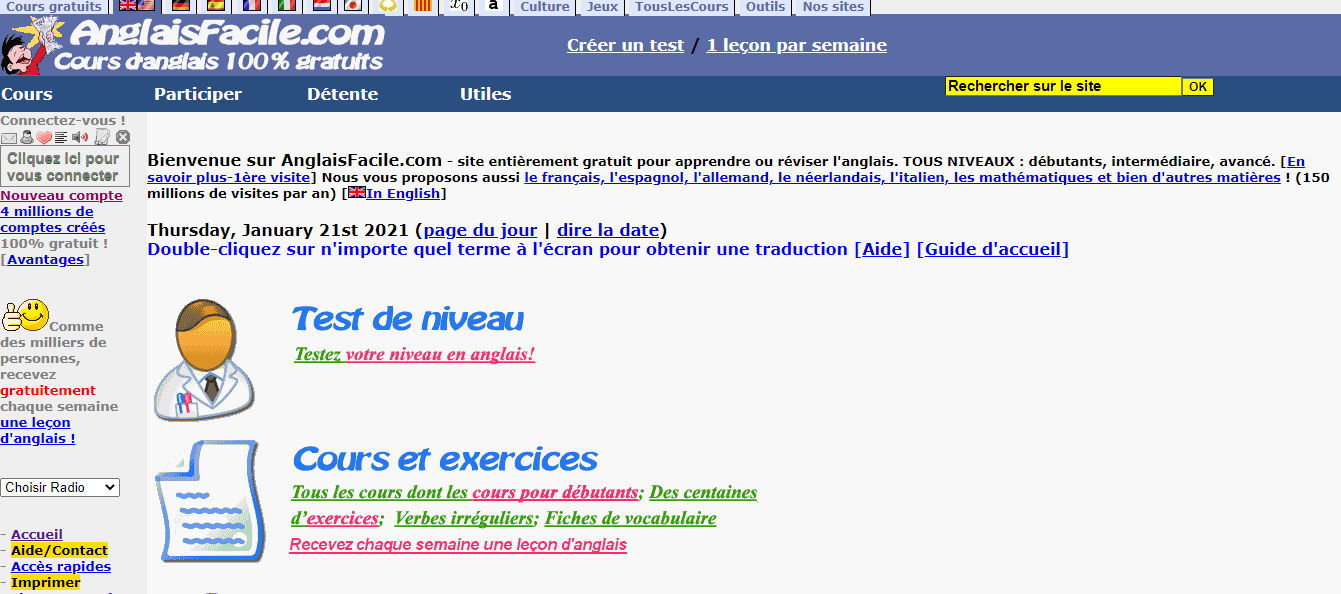Viewport: 1341px width, 594px height.
Task: Switch to the Jeux tab
Action: [602, 6]
